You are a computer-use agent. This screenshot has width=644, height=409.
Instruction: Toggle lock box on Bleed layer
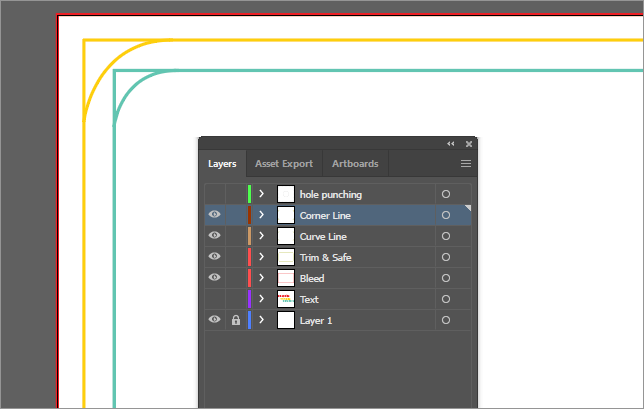(x=236, y=278)
